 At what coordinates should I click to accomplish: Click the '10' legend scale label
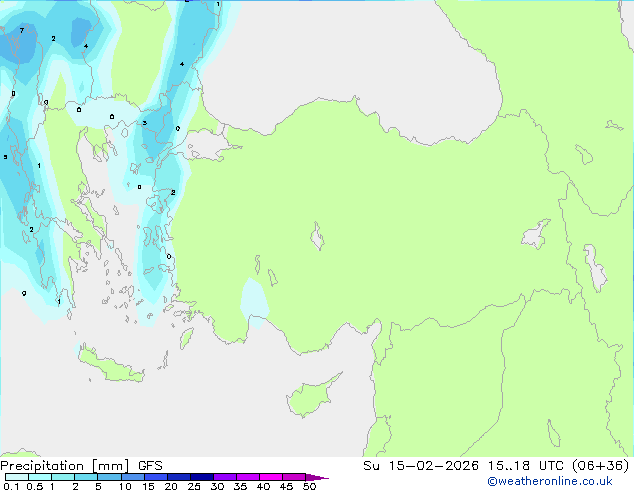[125, 486]
